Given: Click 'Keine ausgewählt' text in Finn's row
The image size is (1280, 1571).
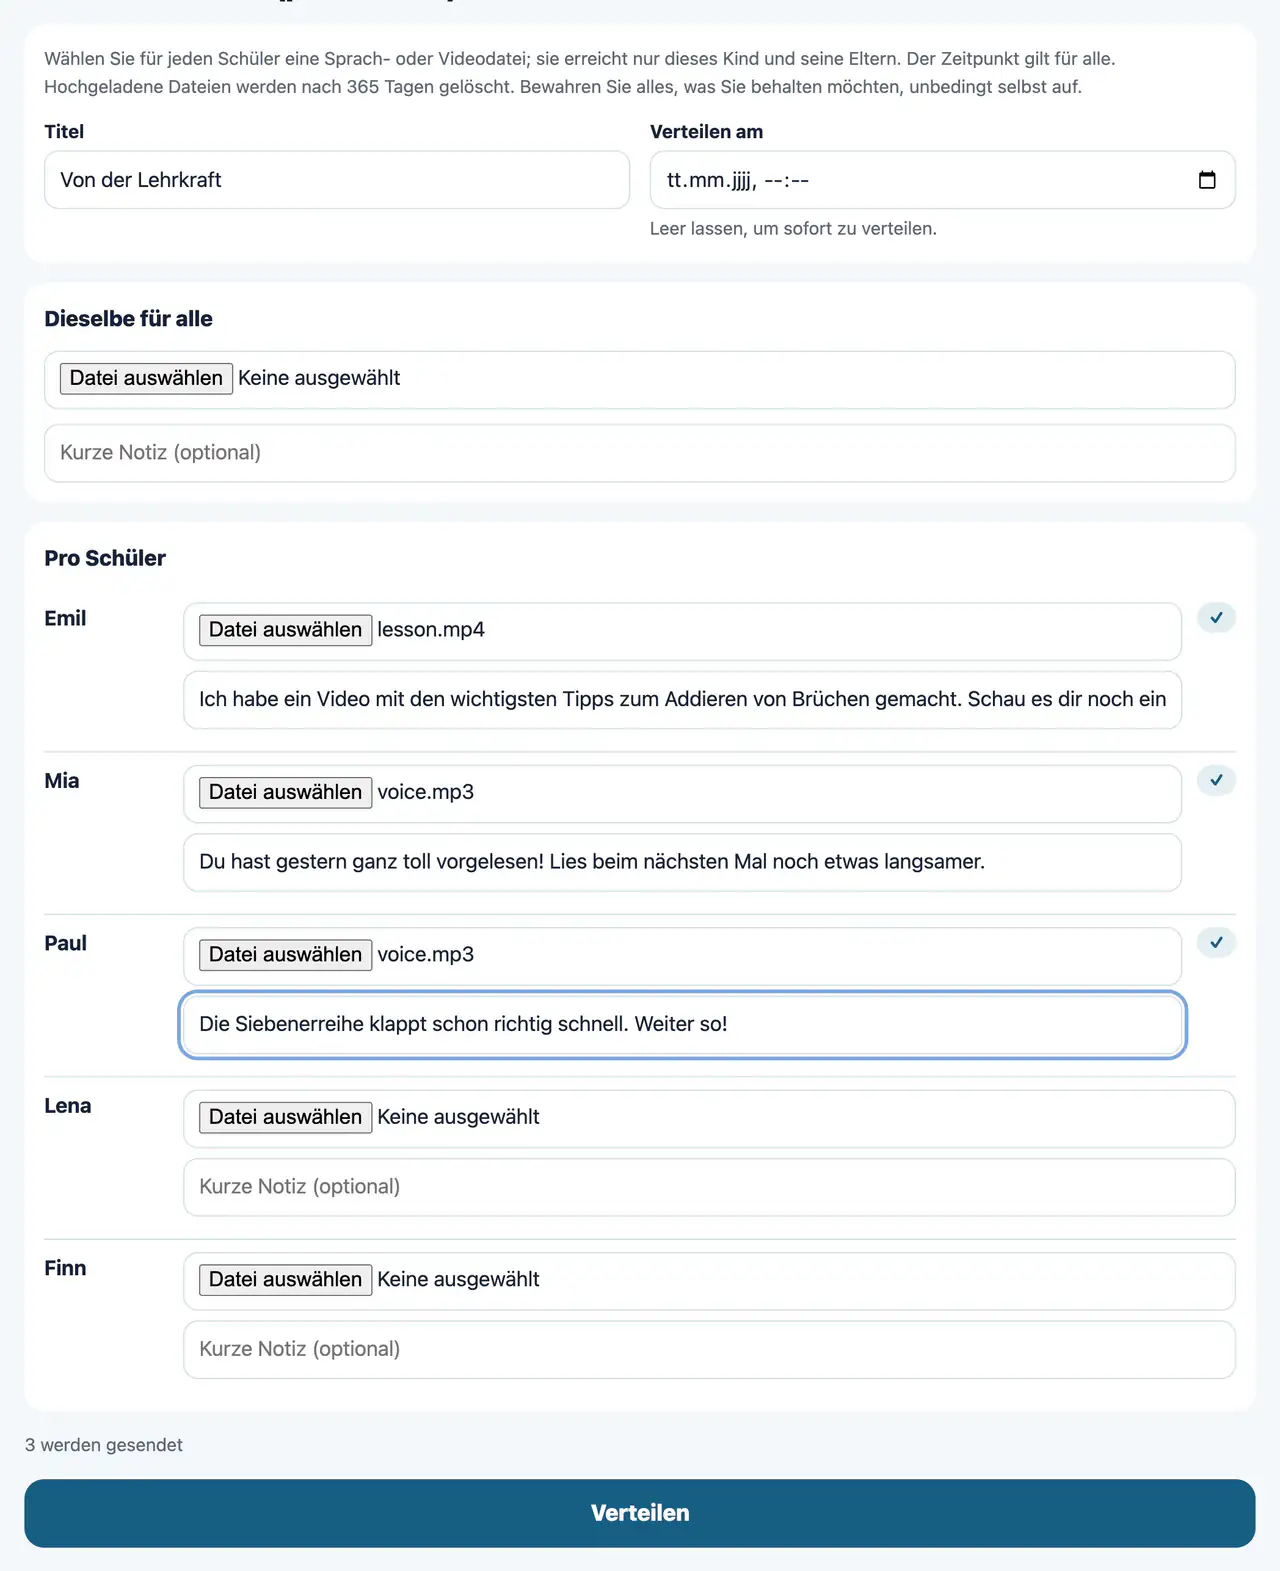Looking at the screenshot, I should (458, 1280).
